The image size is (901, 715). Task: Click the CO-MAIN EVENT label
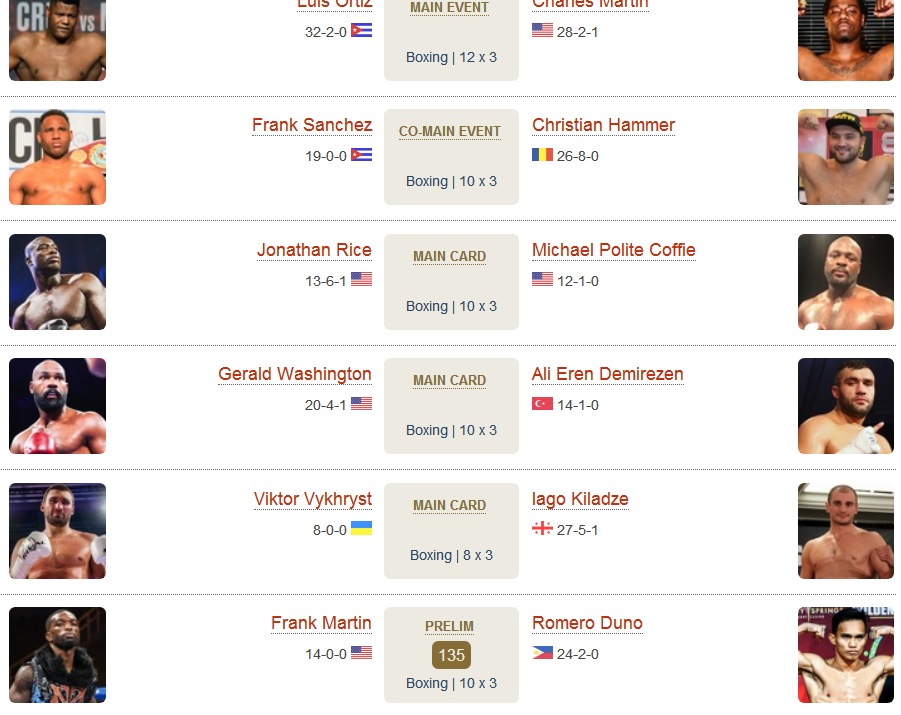tap(450, 132)
